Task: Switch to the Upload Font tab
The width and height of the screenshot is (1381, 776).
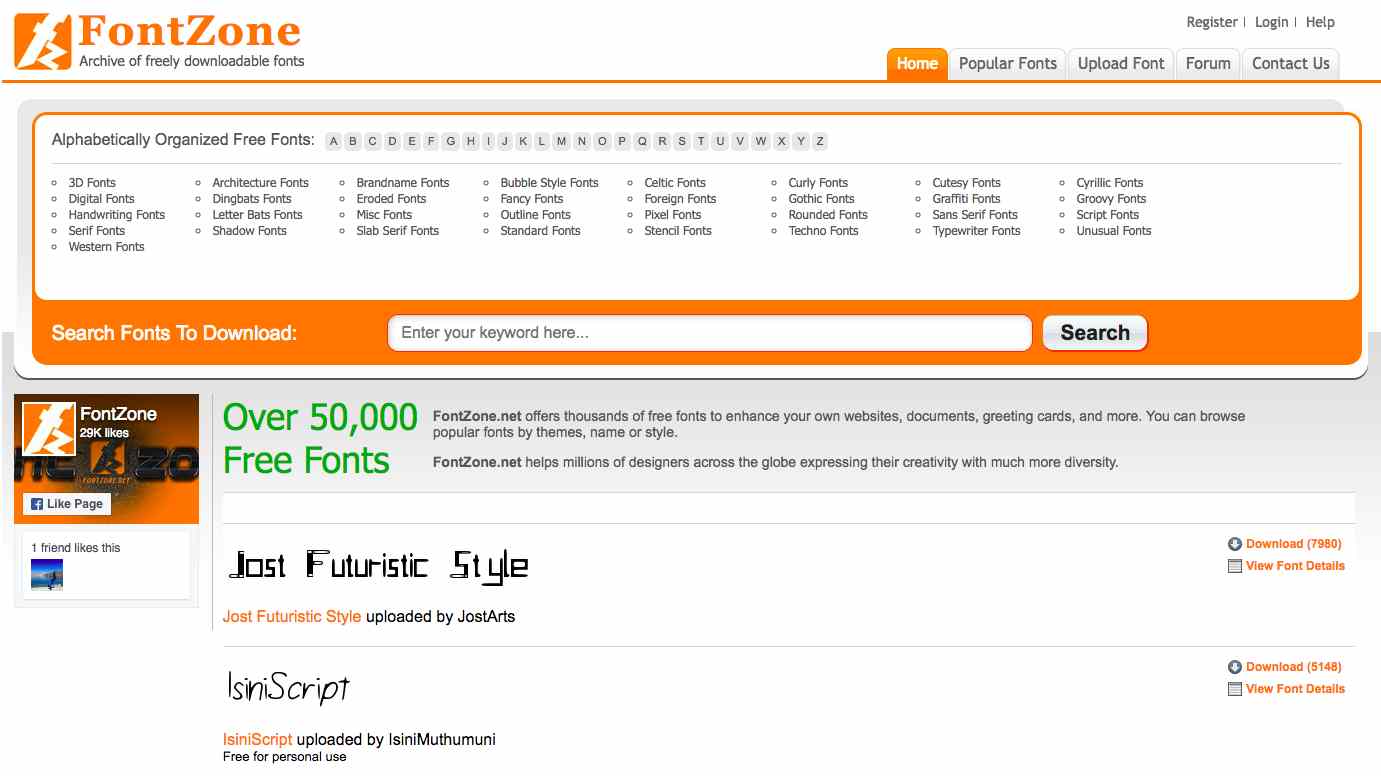Action: [x=1120, y=63]
